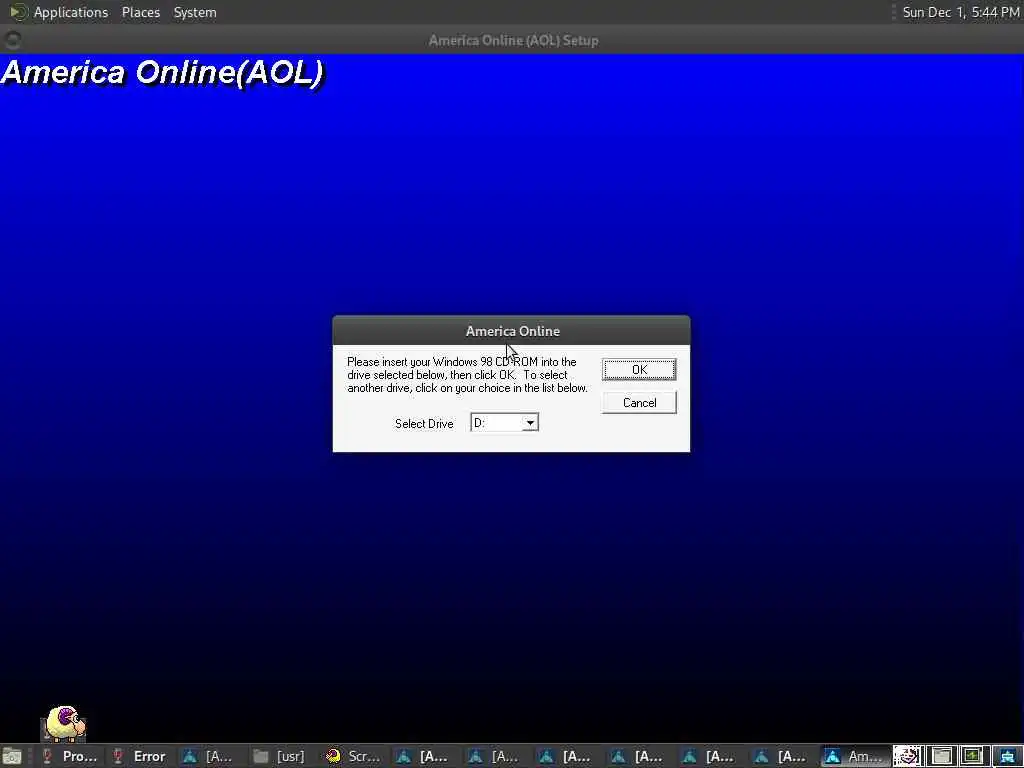1024x768 pixels.
Task: Open the '[usr]' folder taskbar entry
Action: [280, 756]
